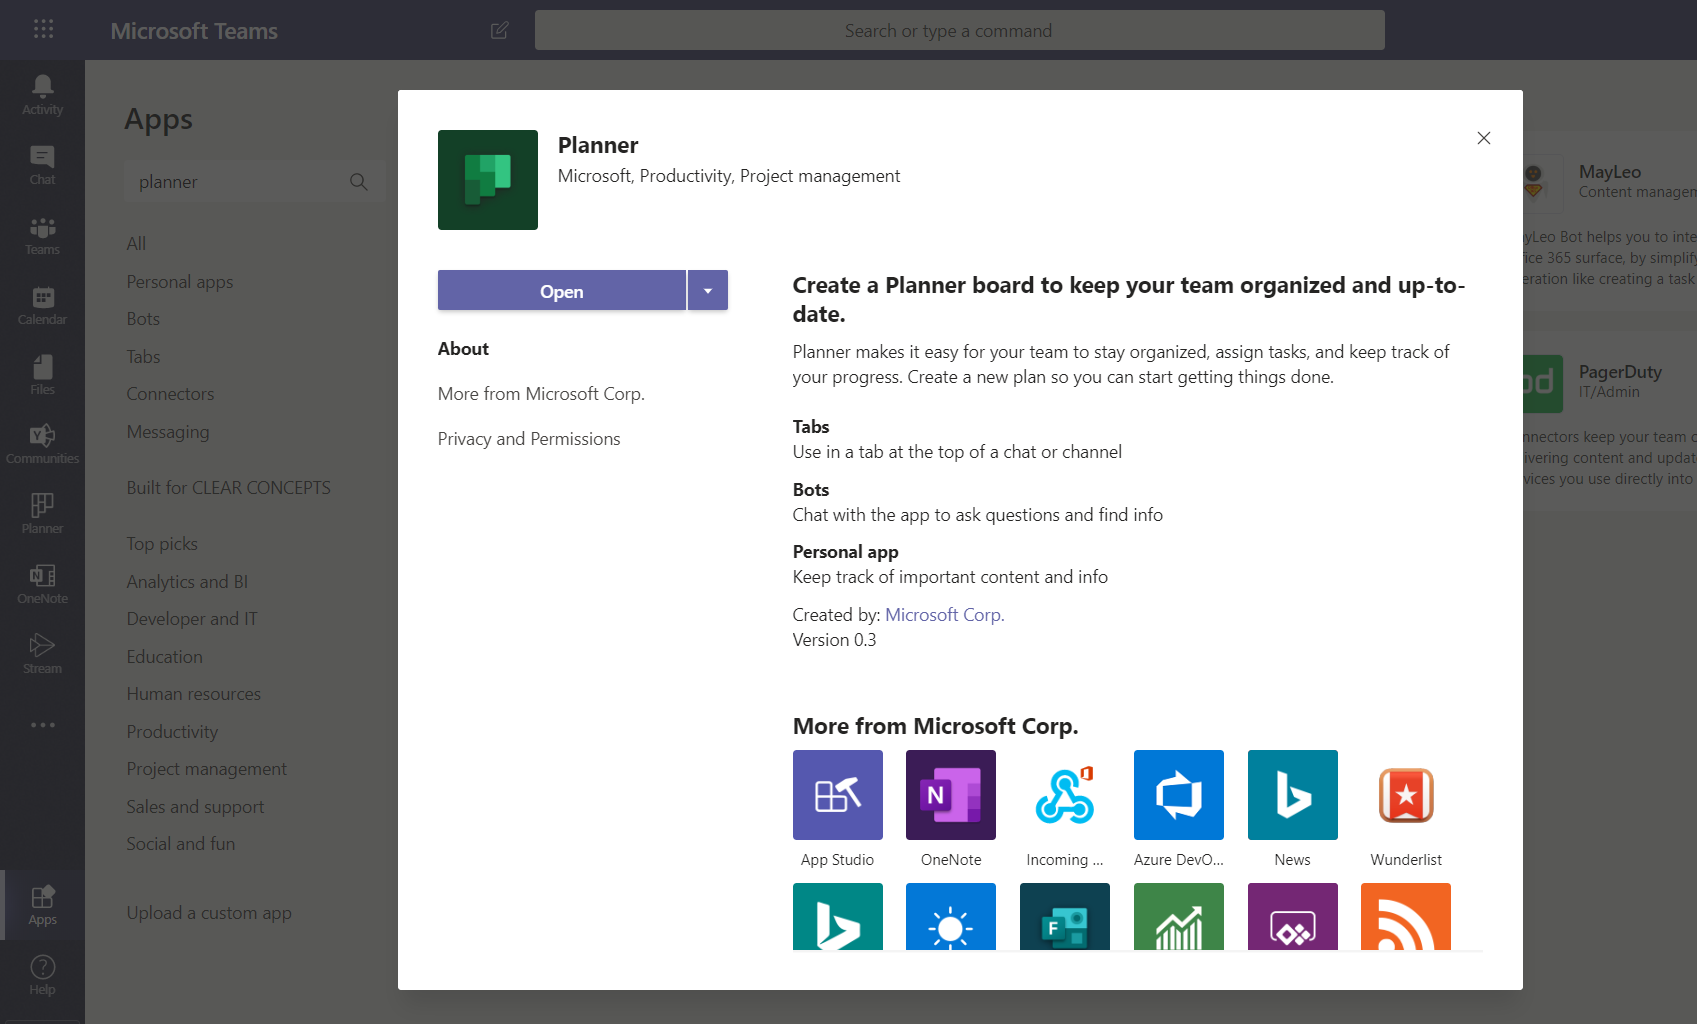Click Upload a custom app link

tap(209, 913)
